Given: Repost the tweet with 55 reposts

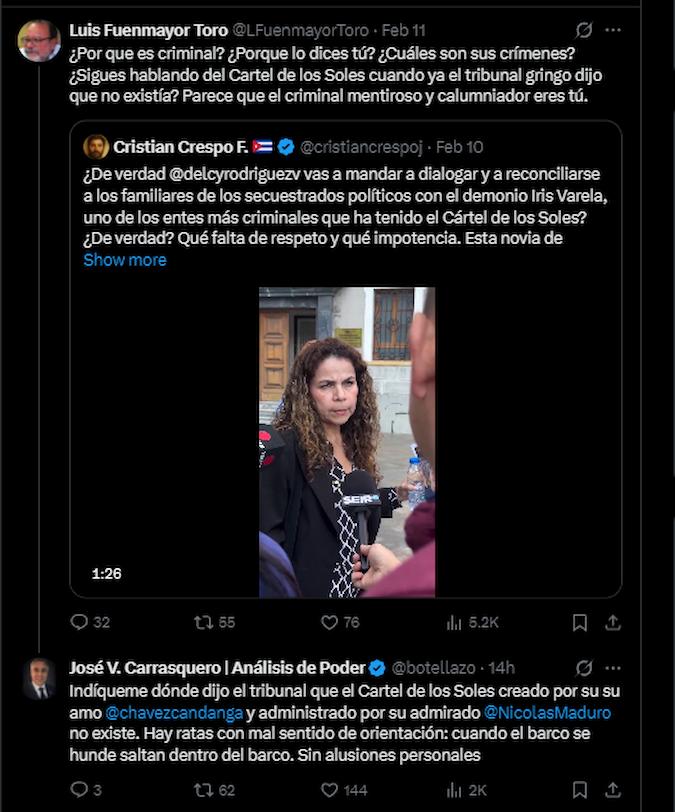Looking at the screenshot, I should click(x=214, y=622).
